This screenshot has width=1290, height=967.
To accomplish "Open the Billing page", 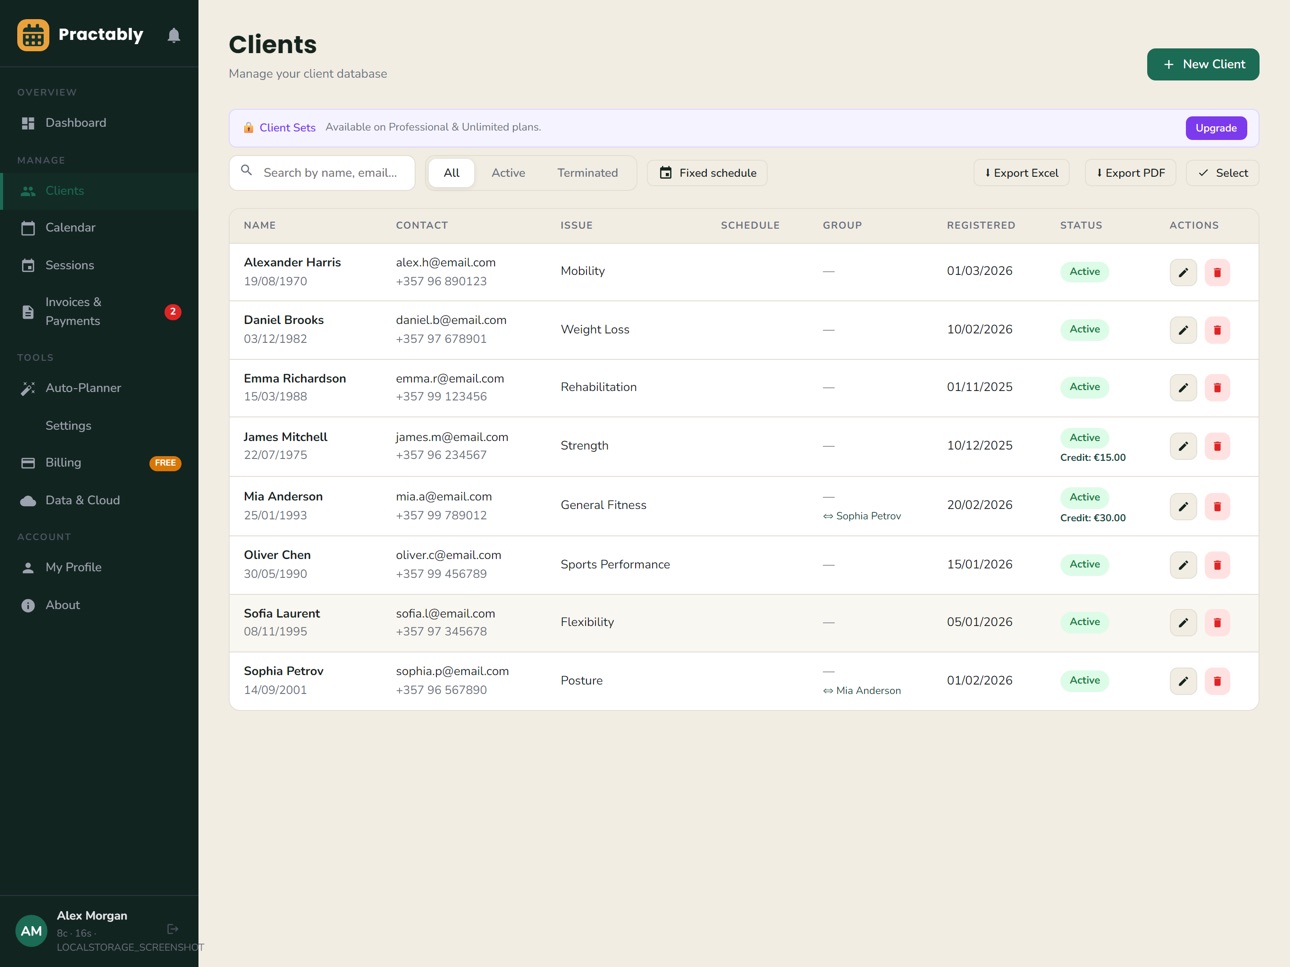I will 99,463.
